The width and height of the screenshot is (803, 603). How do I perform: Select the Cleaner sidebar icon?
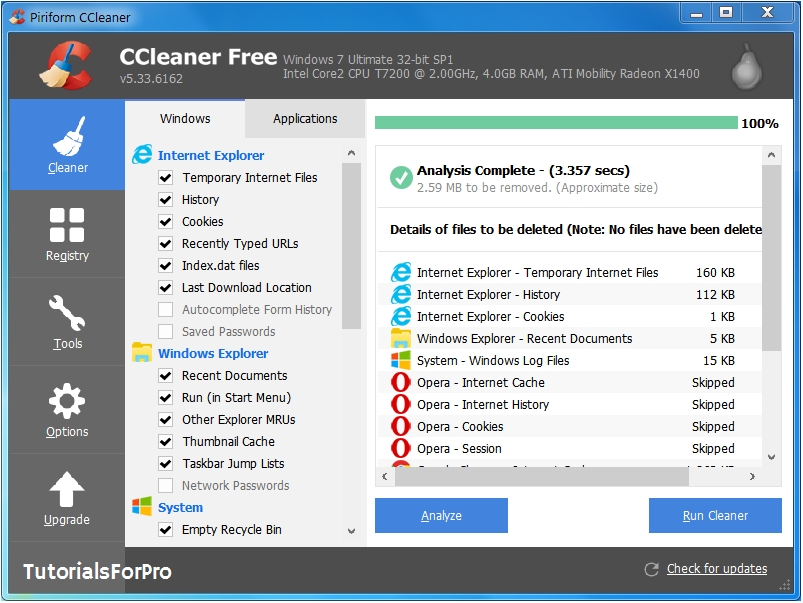(x=66, y=145)
